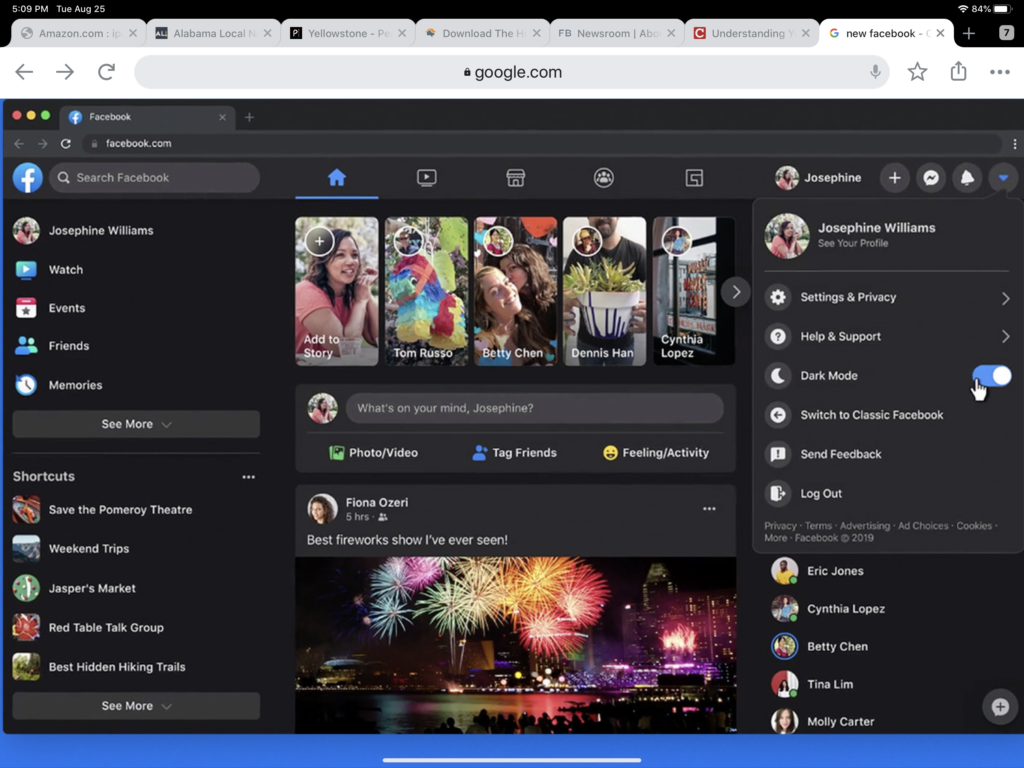Tap the iPad browser share icon
Image resolution: width=1024 pixels, height=768 pixels.
pos(958,72)
